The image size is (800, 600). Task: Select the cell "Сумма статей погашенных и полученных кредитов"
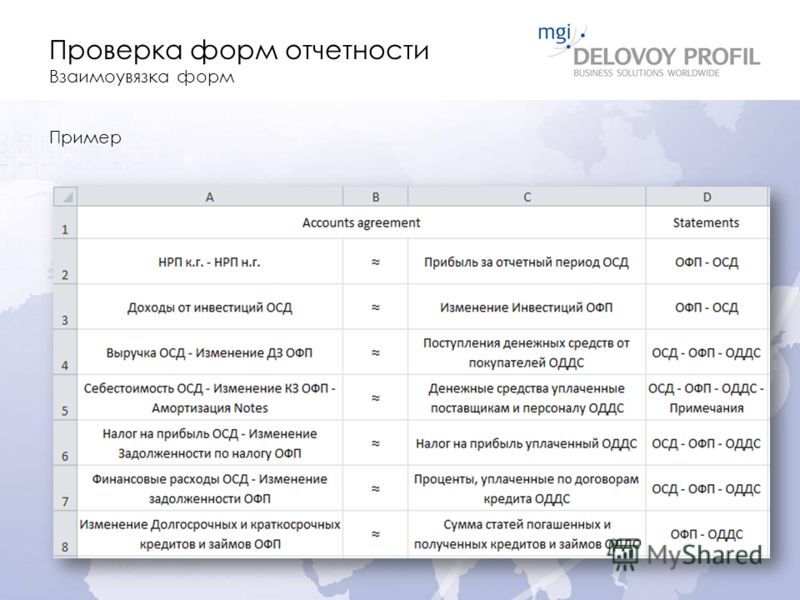point(527,534)
